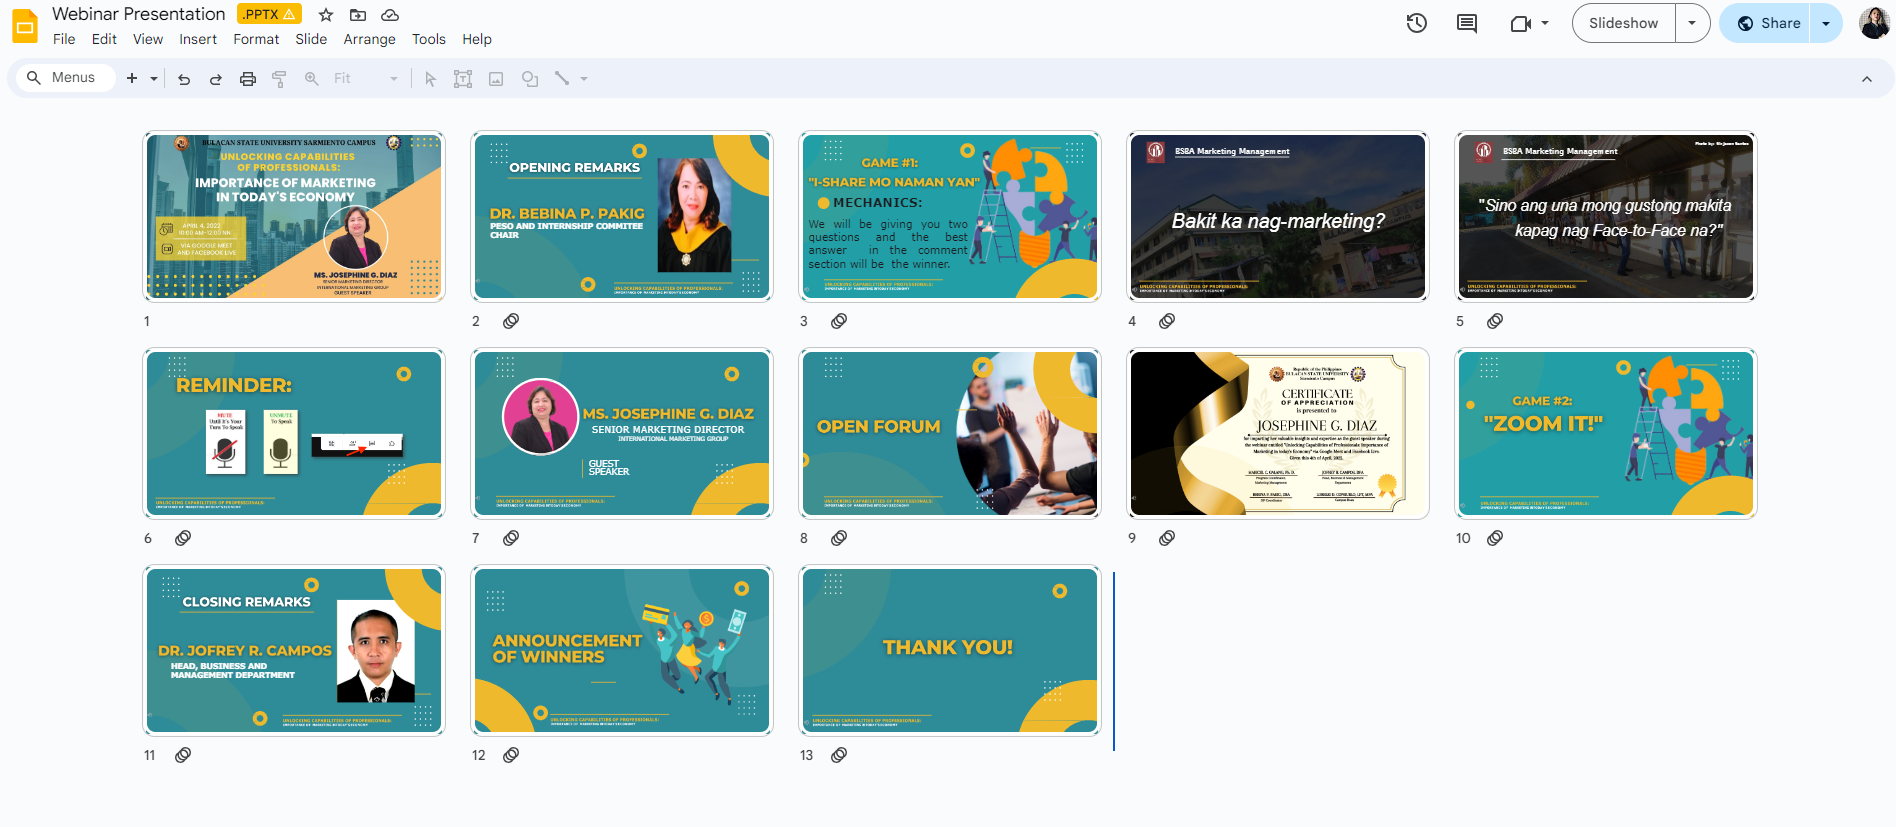1896x827 pixels.
Task: Expand the line type dropdown arrow
Action: [584, 79]
